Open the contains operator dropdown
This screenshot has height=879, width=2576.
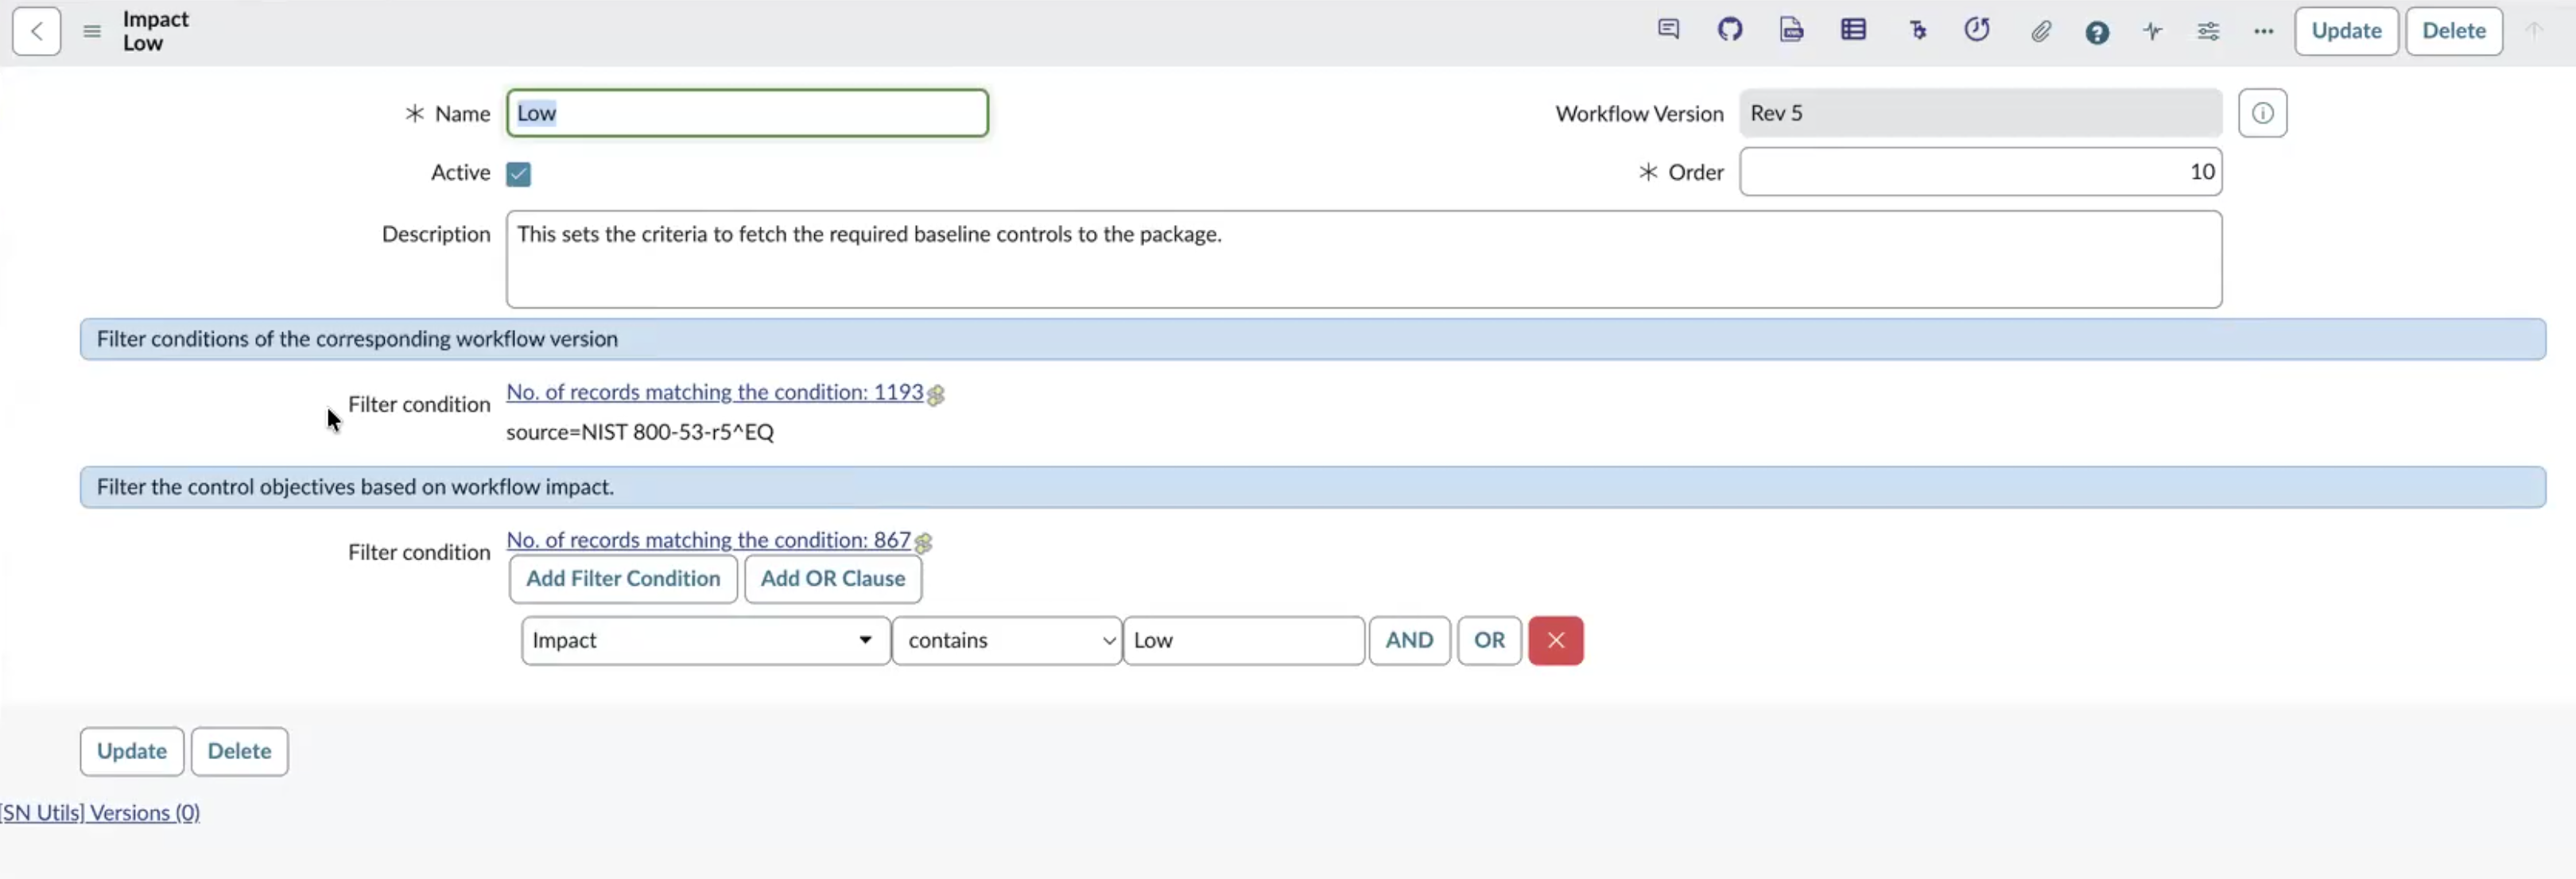click(1006, 641)
